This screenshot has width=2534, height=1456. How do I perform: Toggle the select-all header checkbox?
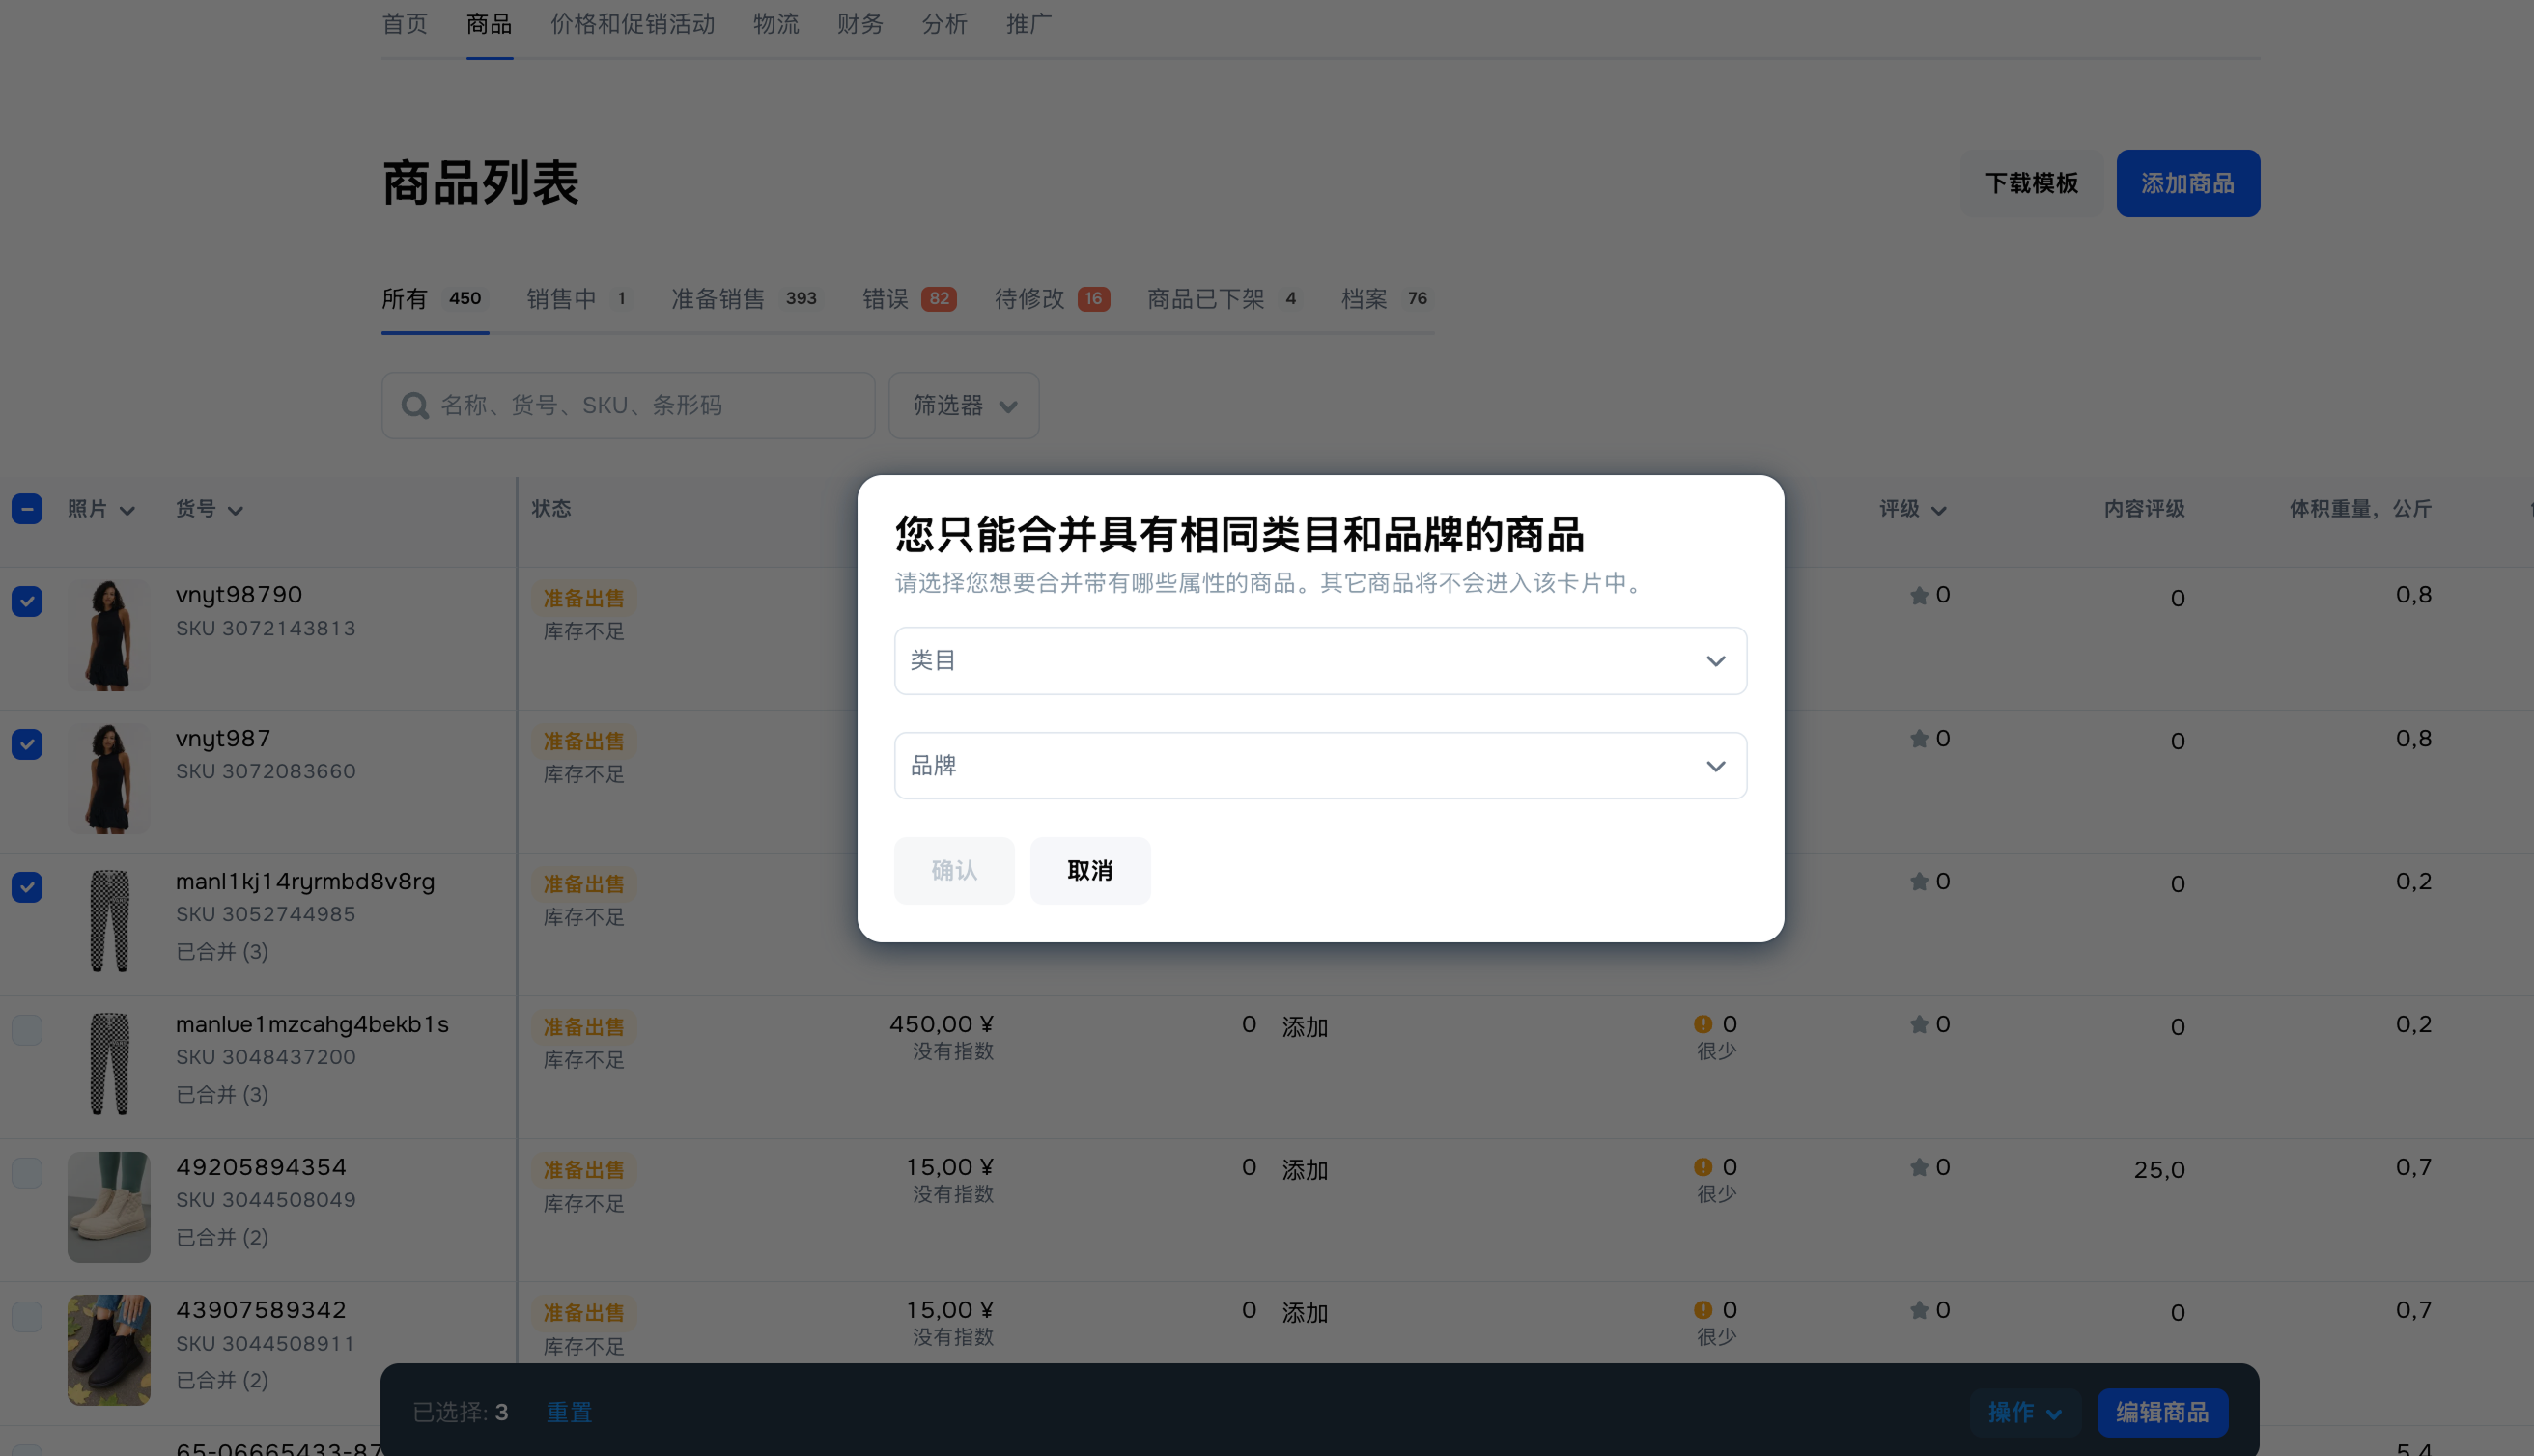pyautogui.click(x=27, y=509)
